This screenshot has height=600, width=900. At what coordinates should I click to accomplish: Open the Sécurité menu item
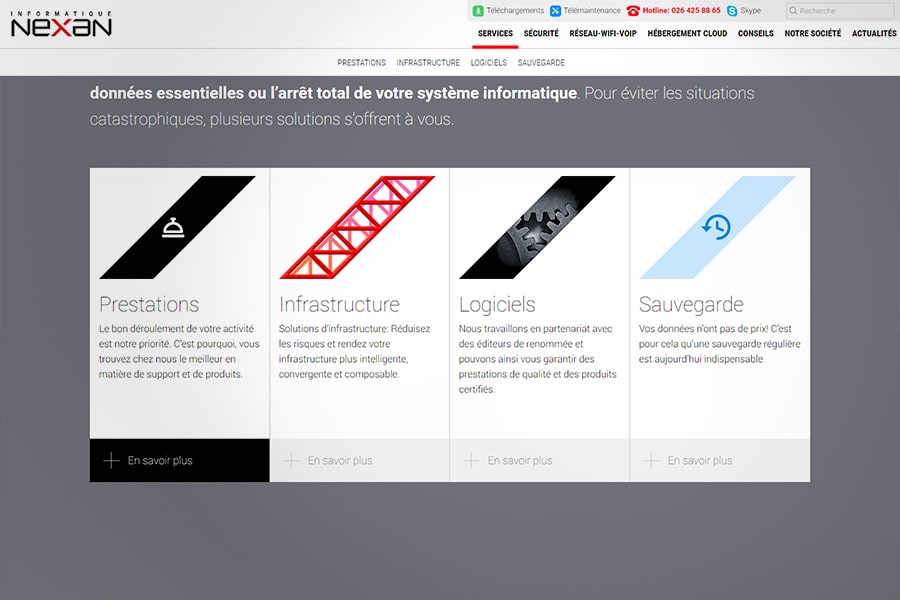[541, 34]
